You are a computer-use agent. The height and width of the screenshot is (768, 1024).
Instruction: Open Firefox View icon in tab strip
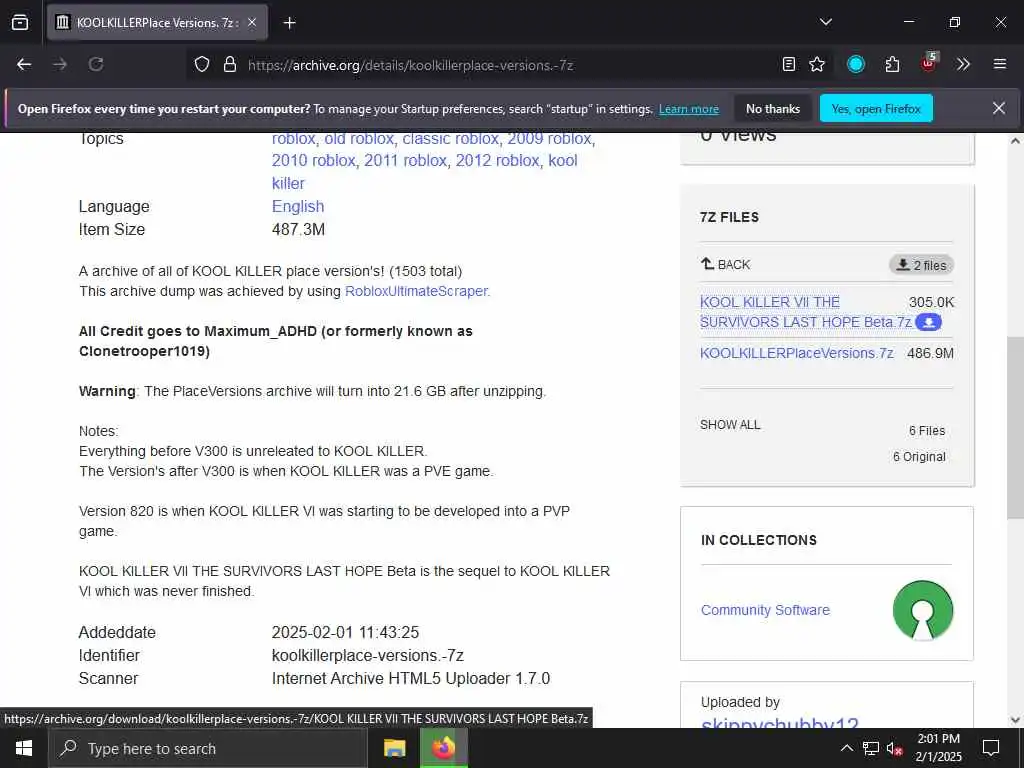20,23
